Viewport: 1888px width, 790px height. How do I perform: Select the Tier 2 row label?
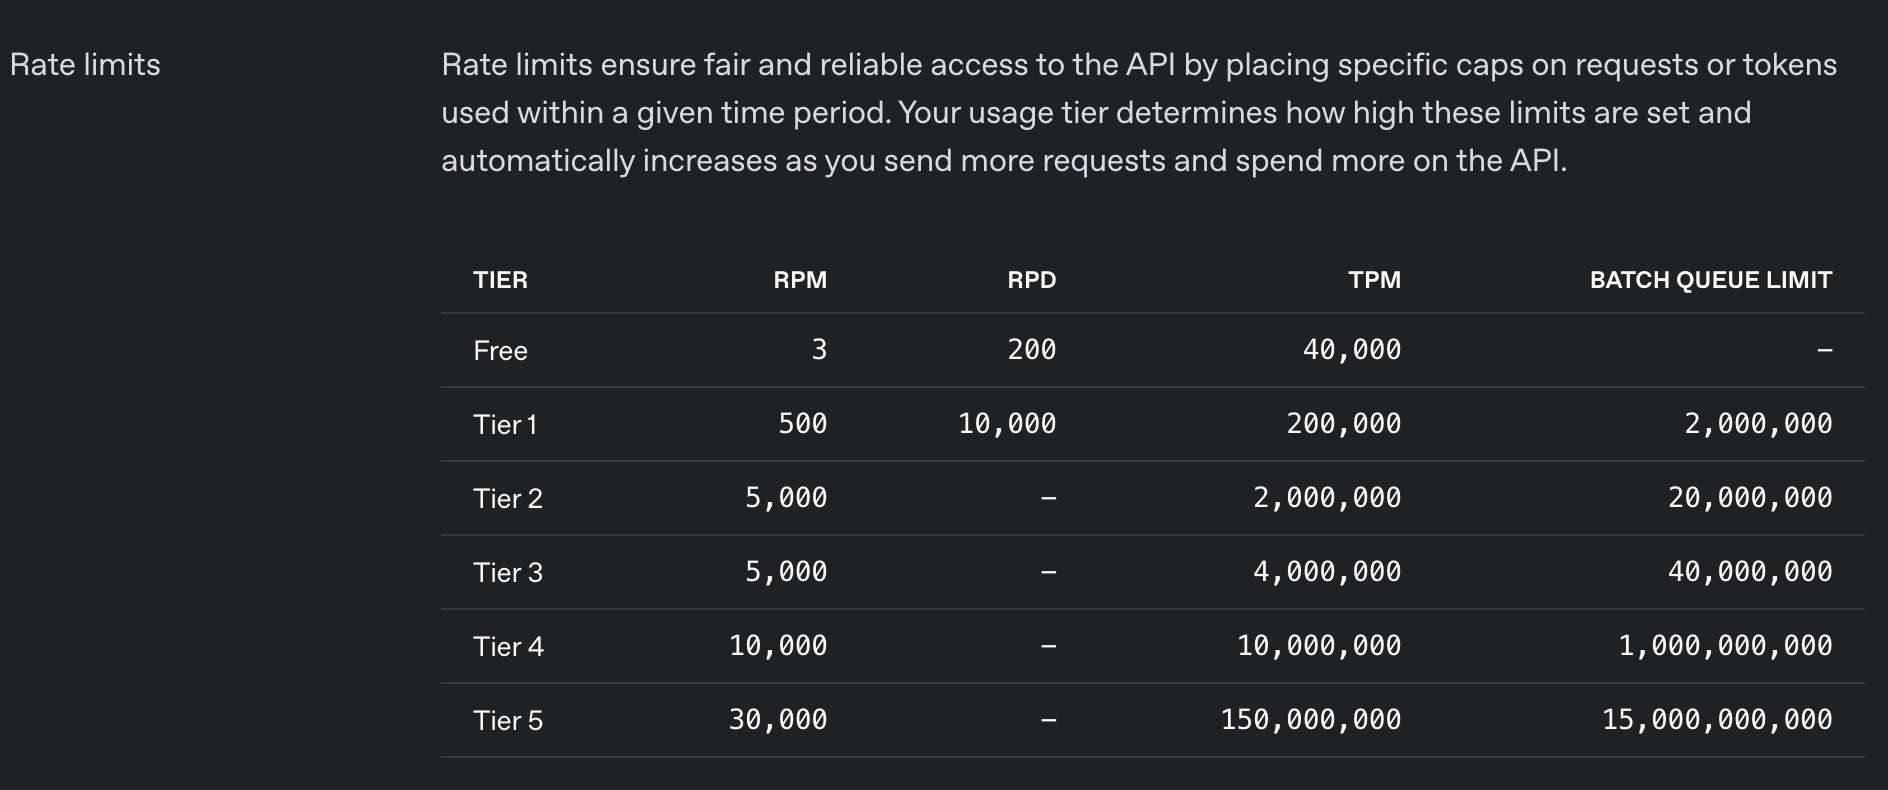[508, 499]
